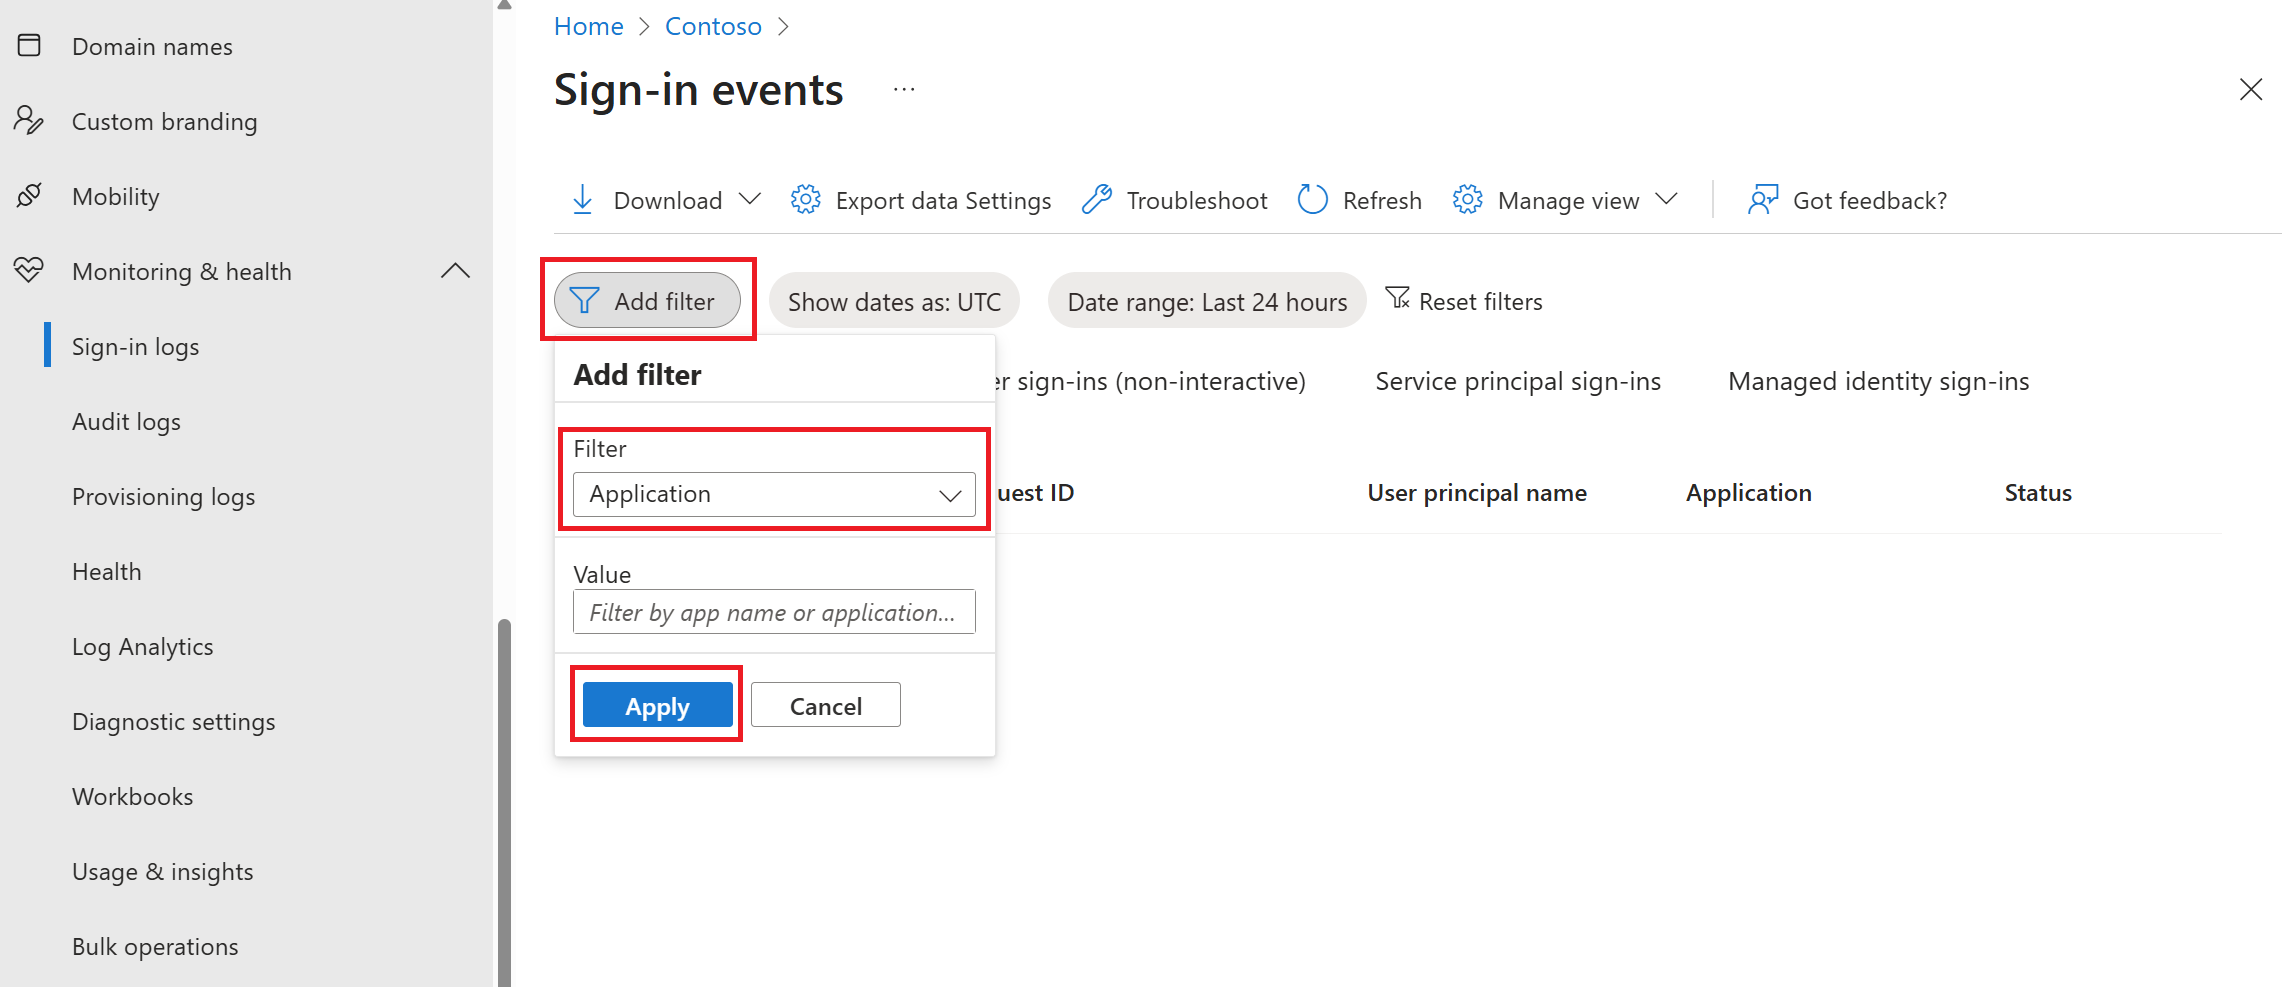Expand the Download chevron menu
The width and height of the screenshot is (2287, 987).
(x=750, y=200)
